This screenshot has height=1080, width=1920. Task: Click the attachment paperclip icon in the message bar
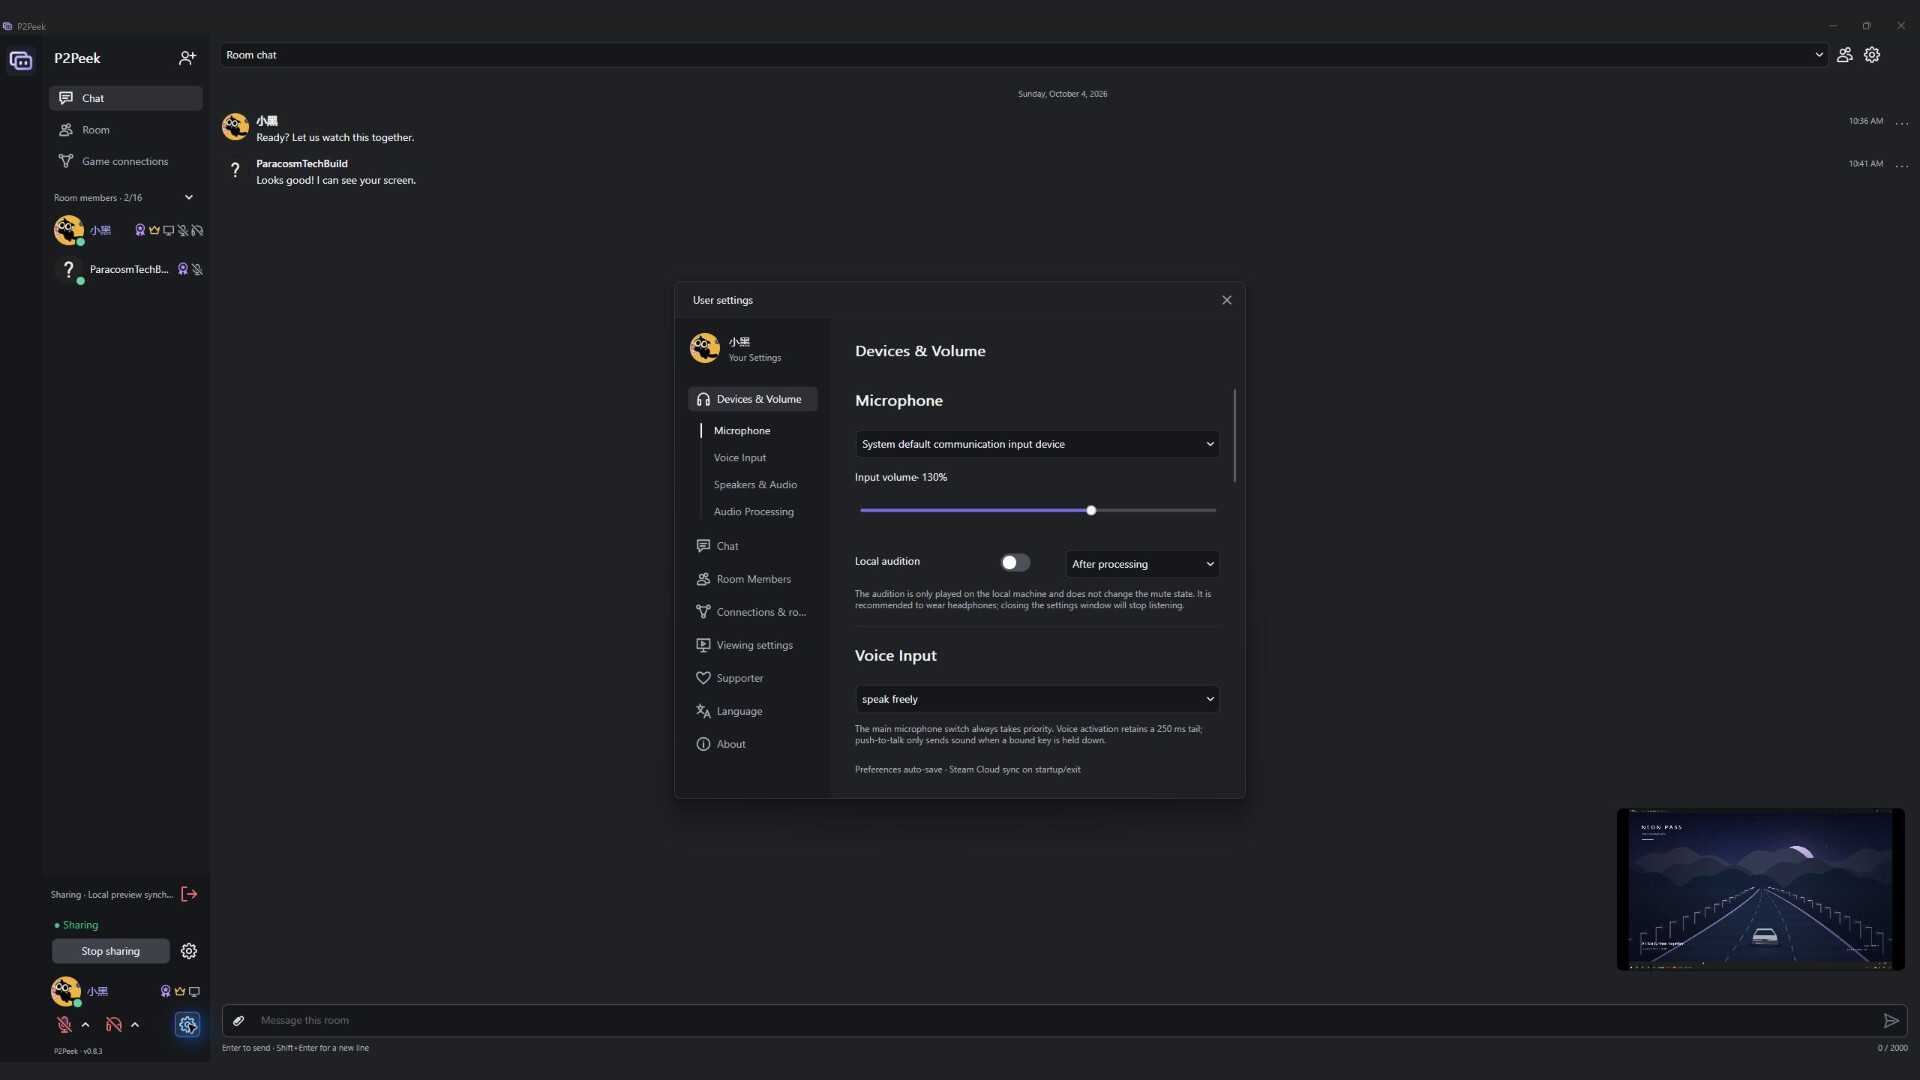[x=239, y=1021]
